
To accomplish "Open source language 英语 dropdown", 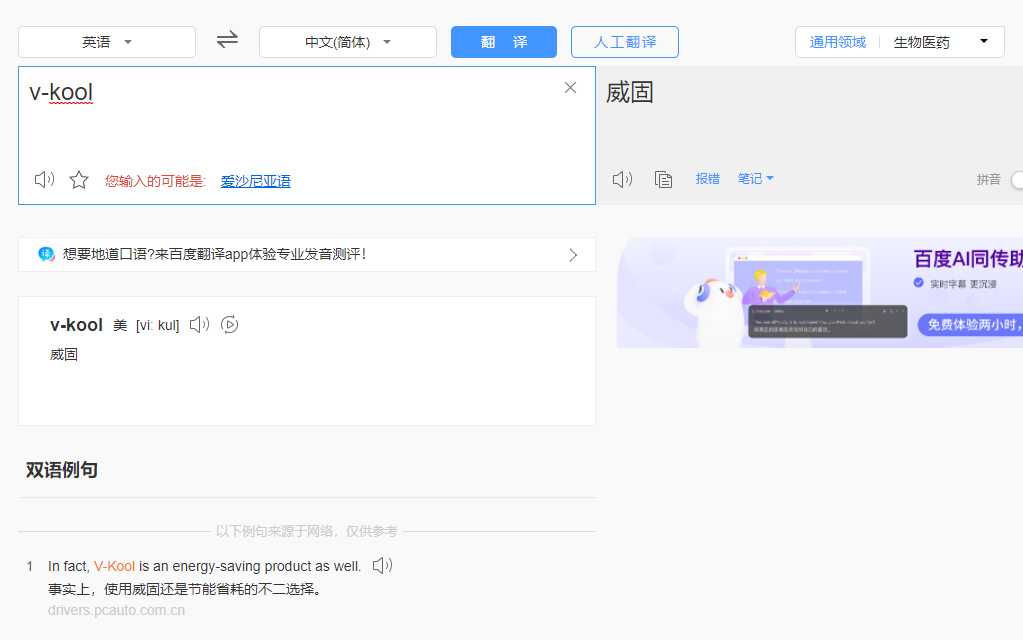I will point(107,42).
